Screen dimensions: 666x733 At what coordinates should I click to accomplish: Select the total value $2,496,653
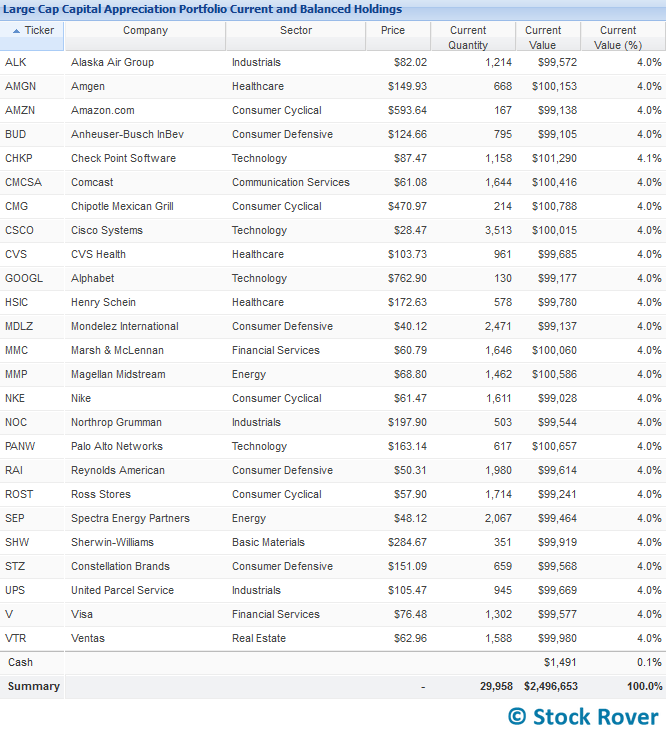[x=551, y=686]
